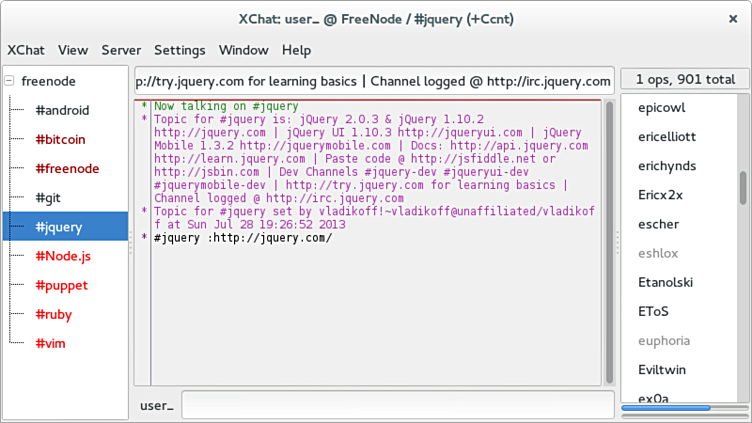Collapse the freenode server tree
The image size is (752, 423).
click(x=11, y=82)
